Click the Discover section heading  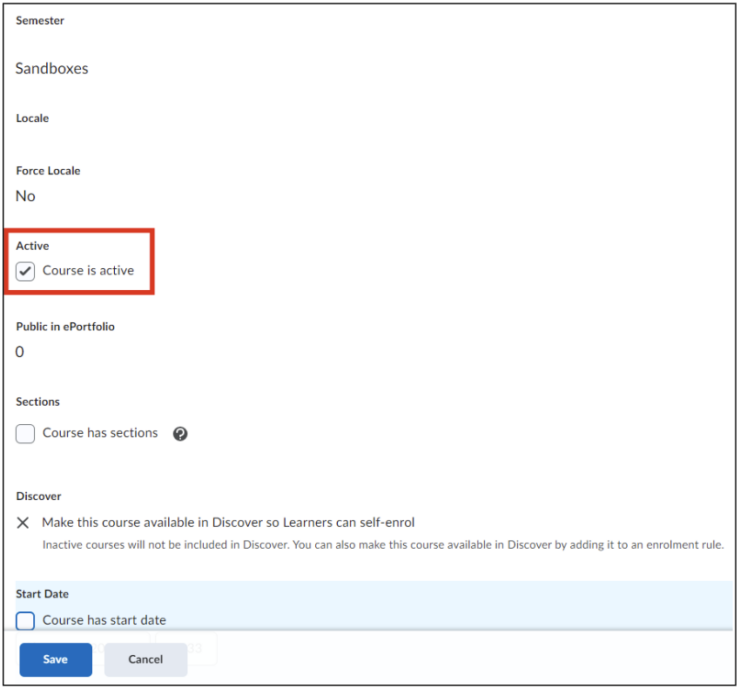[x=38, y=496]
